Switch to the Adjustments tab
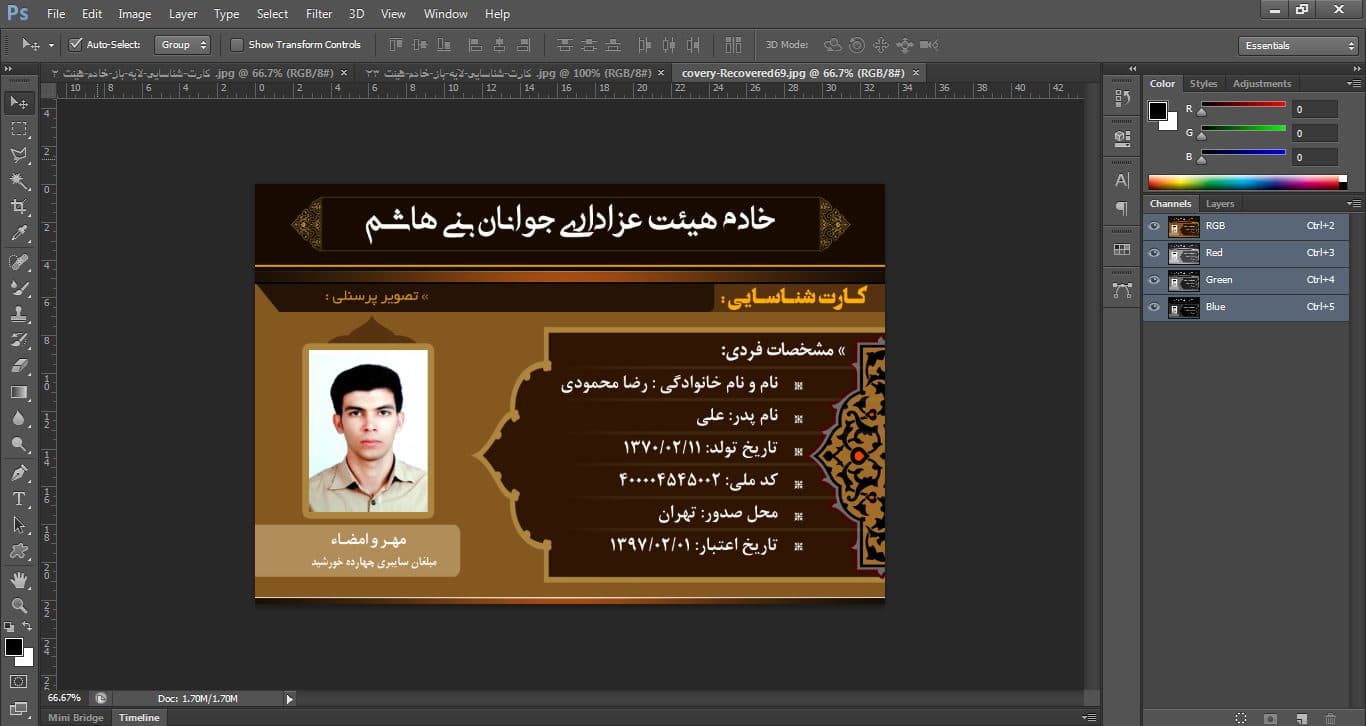 [1262, 84]
